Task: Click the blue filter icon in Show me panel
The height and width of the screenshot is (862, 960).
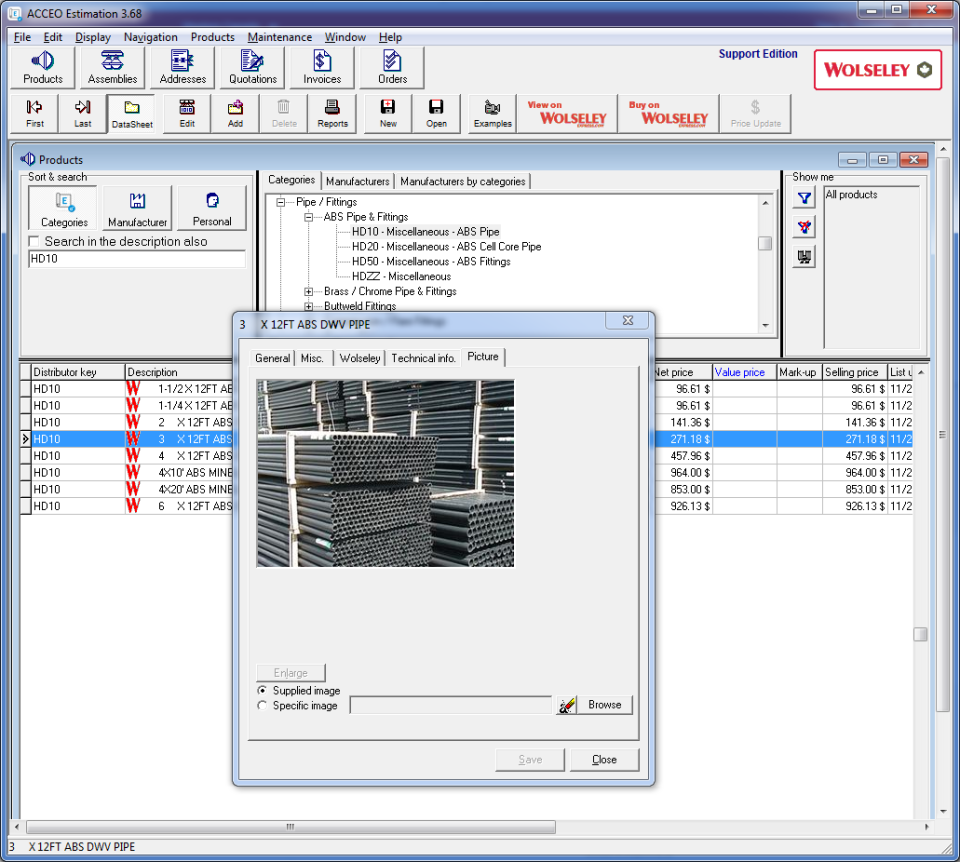Action: pyautogui.click(x=803, y=197)
